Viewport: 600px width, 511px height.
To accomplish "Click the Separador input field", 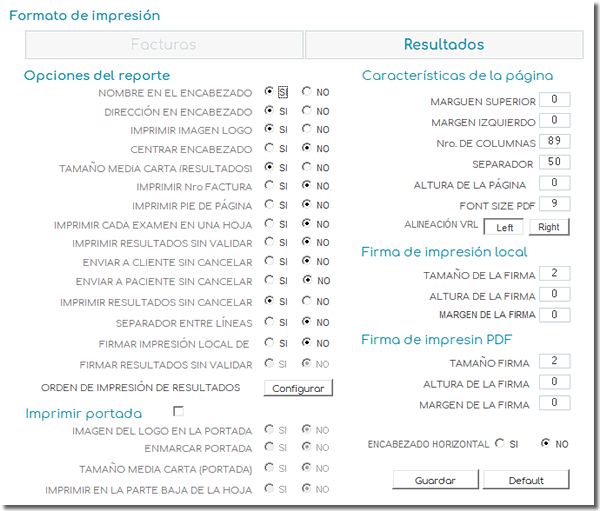I will point(554,162).
